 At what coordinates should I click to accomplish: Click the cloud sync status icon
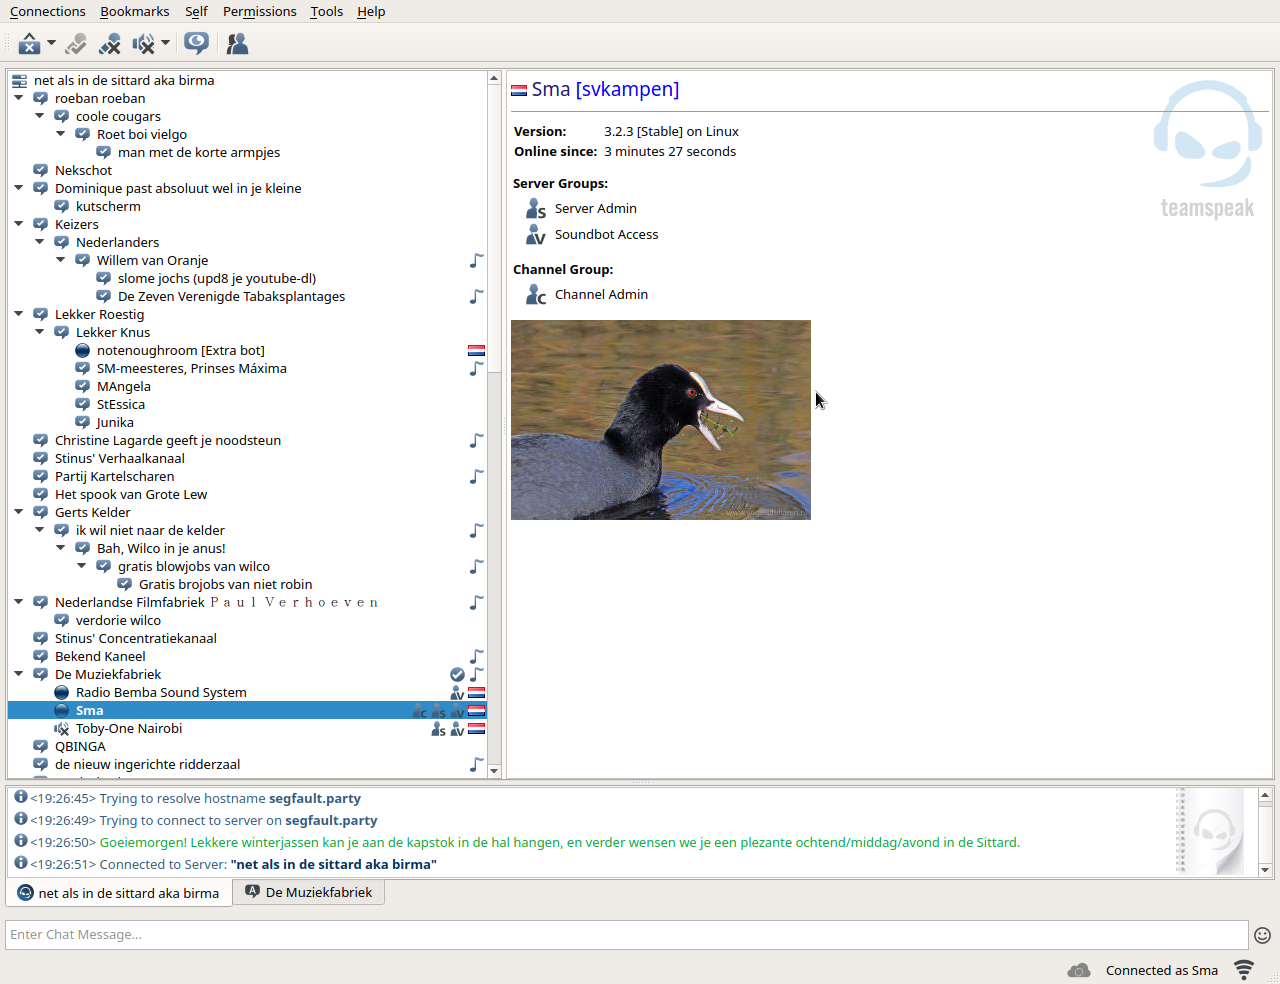[x=1078, y=970]
